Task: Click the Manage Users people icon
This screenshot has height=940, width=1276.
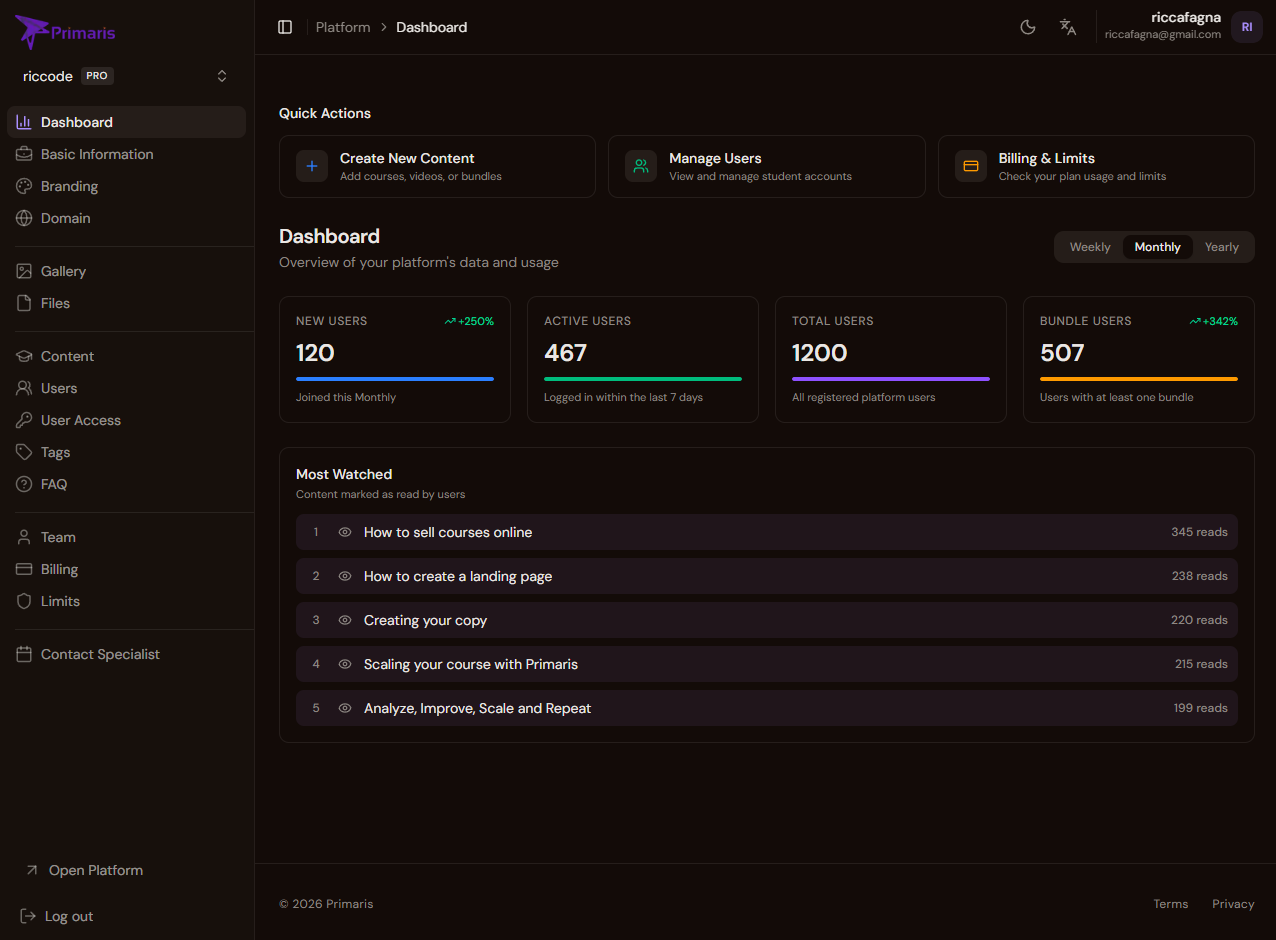Action: coord(641,166)
